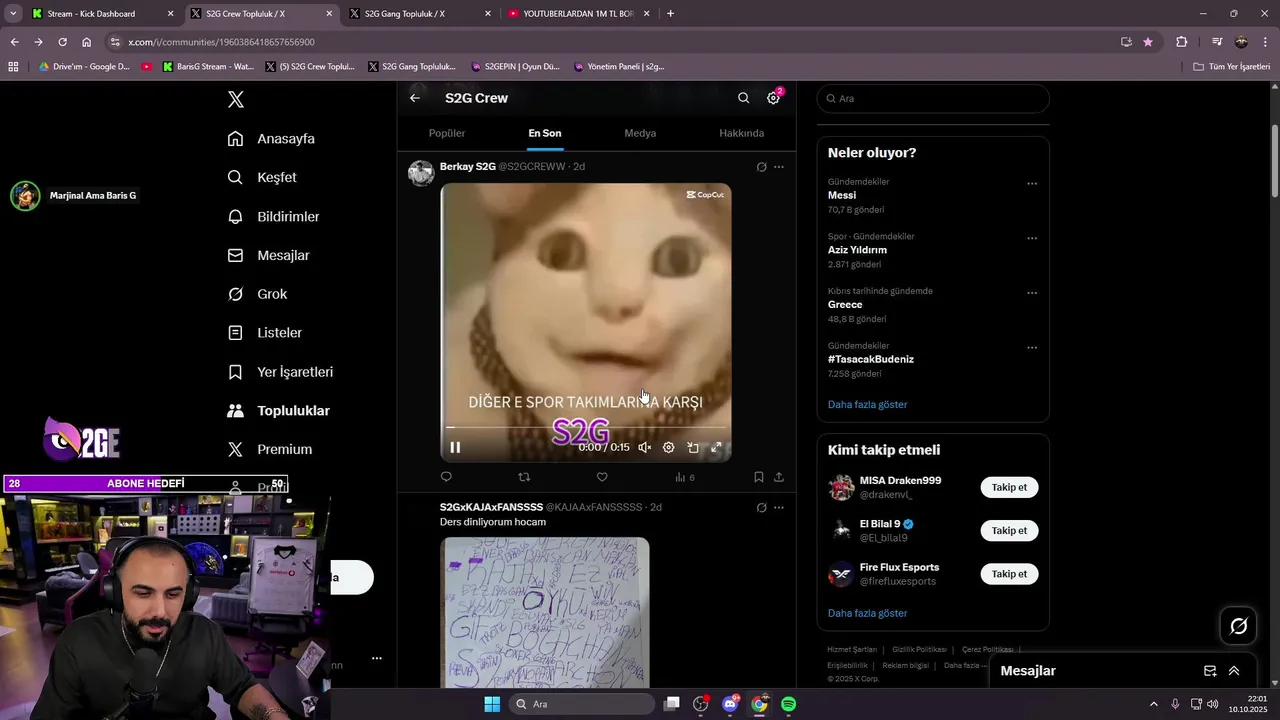The height and width of the screenshot is (720, 1280).
Task: Open more options on KAJAAxFANSSSS post
Action: click(x=779, y=508)
